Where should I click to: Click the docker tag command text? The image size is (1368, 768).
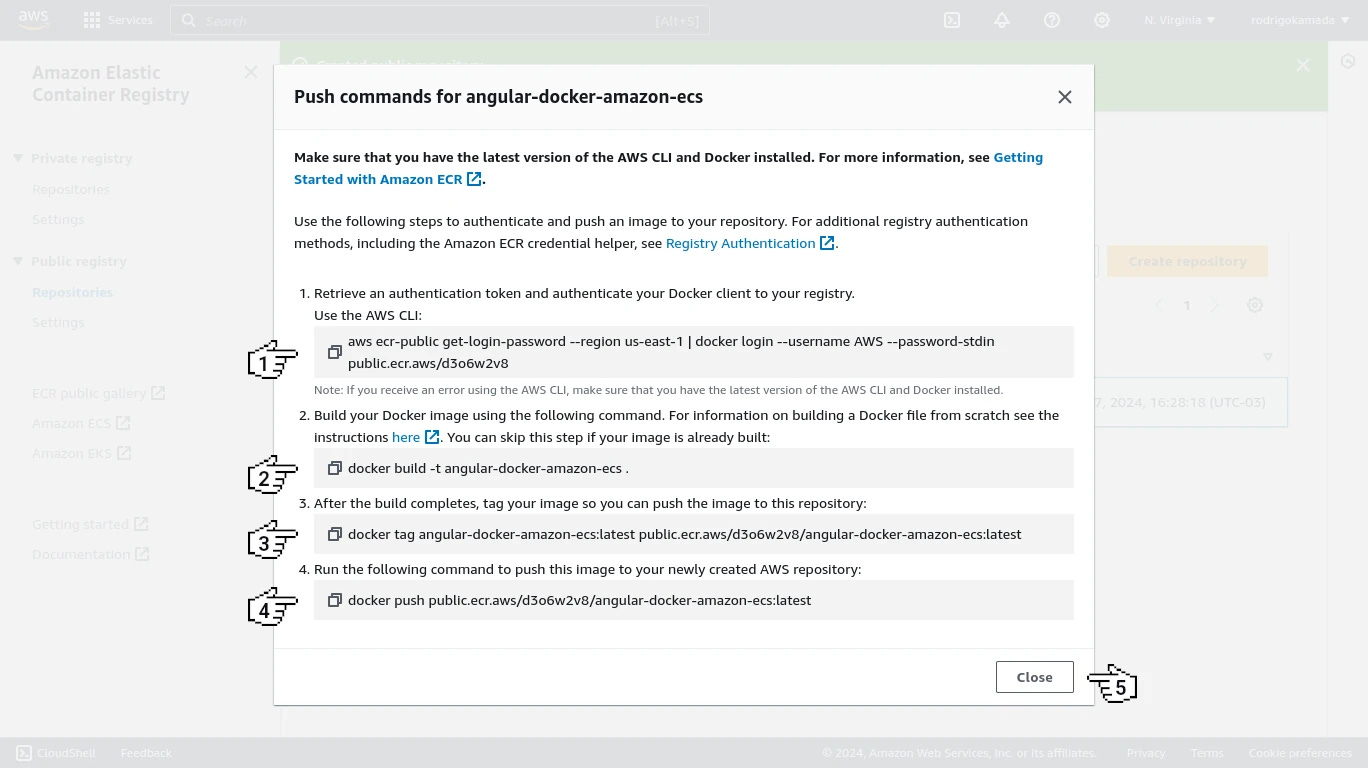click(685, 534)
